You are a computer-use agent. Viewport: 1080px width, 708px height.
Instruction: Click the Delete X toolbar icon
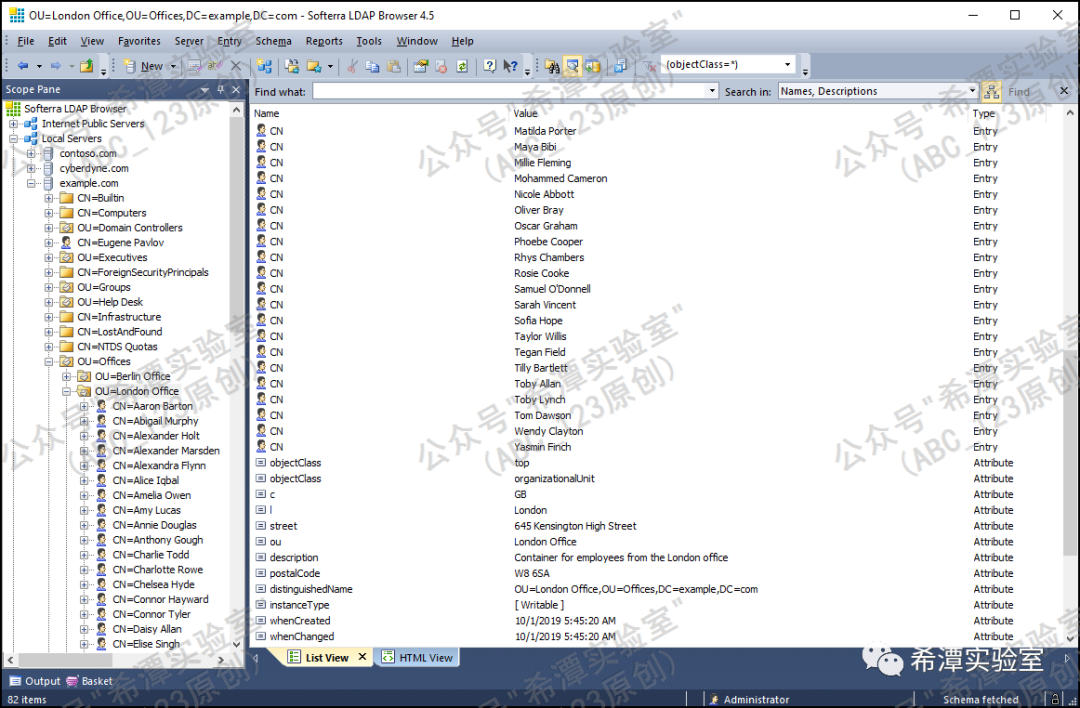[x=236, y=66]
